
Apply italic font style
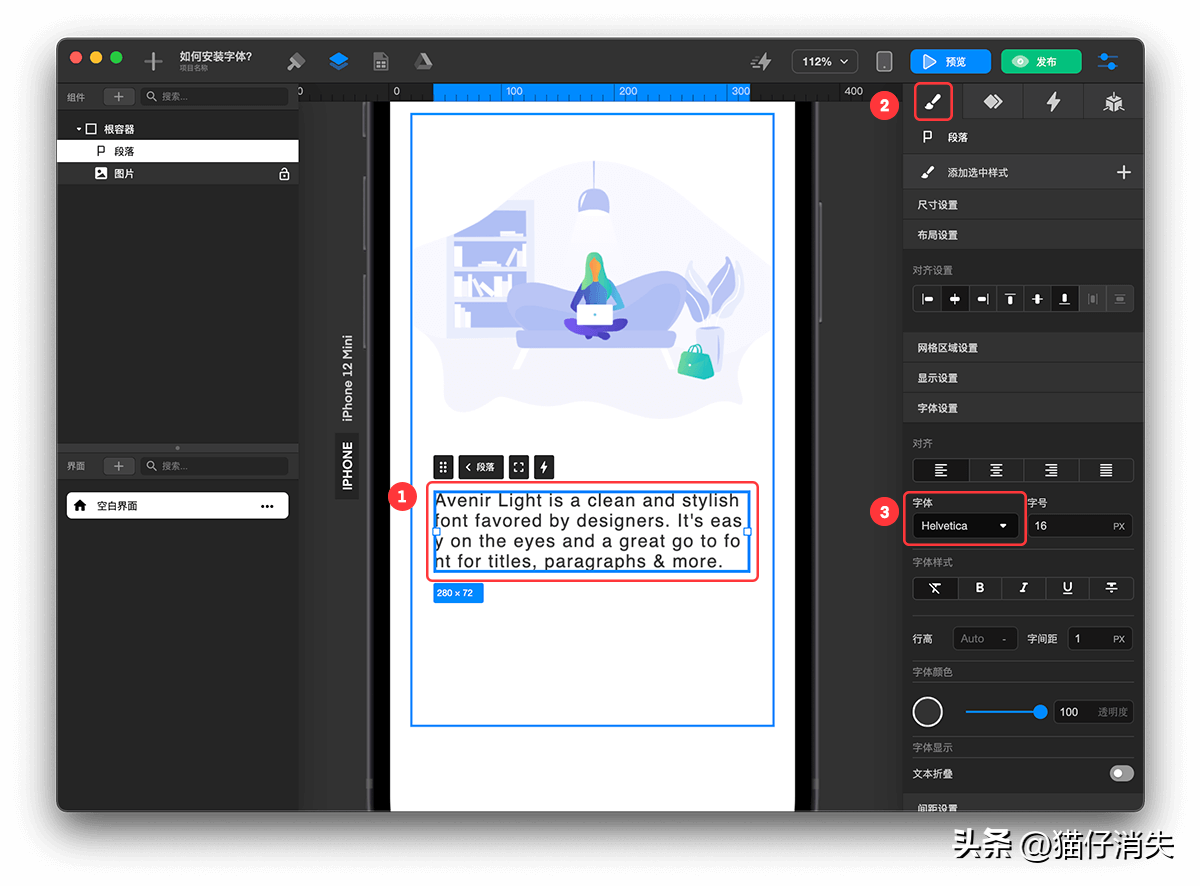pos(1024,588)
